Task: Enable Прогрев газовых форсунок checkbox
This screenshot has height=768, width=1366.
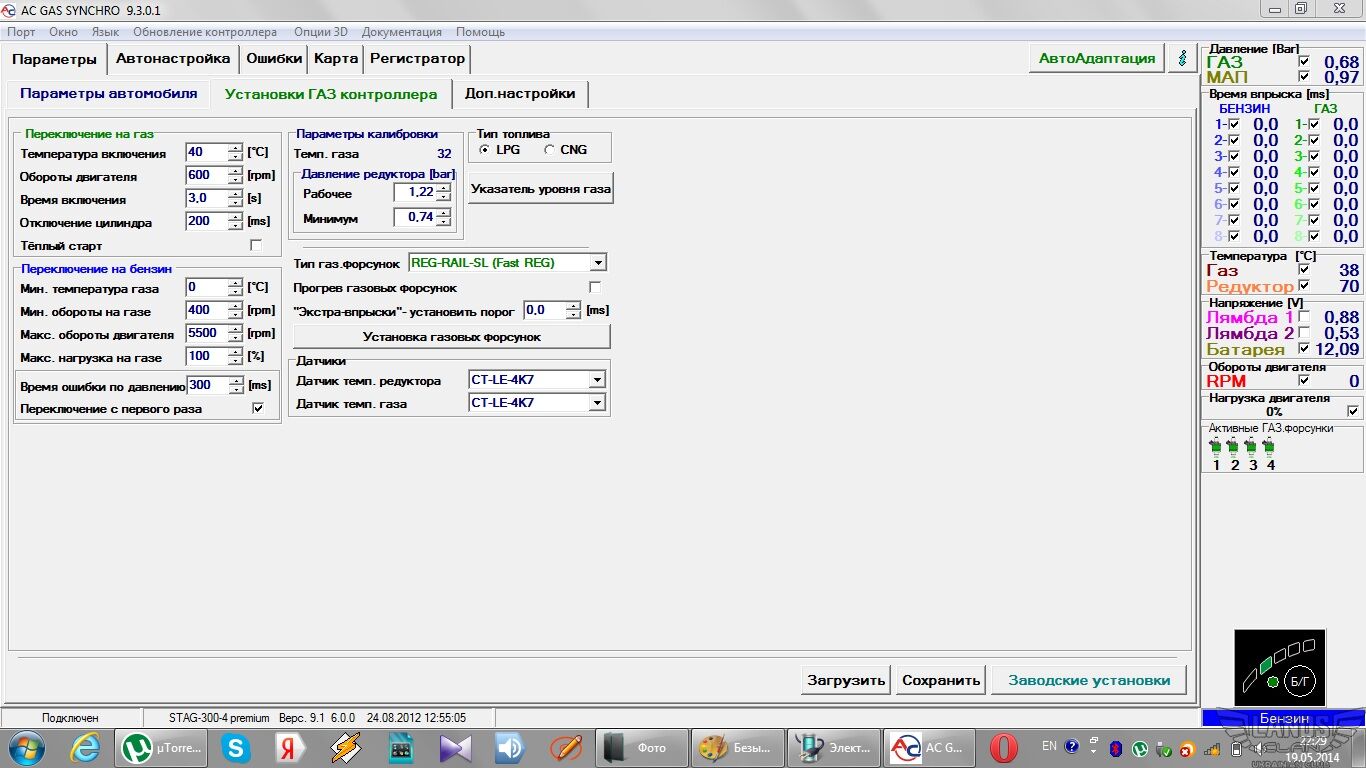Action: click(595, 288)
